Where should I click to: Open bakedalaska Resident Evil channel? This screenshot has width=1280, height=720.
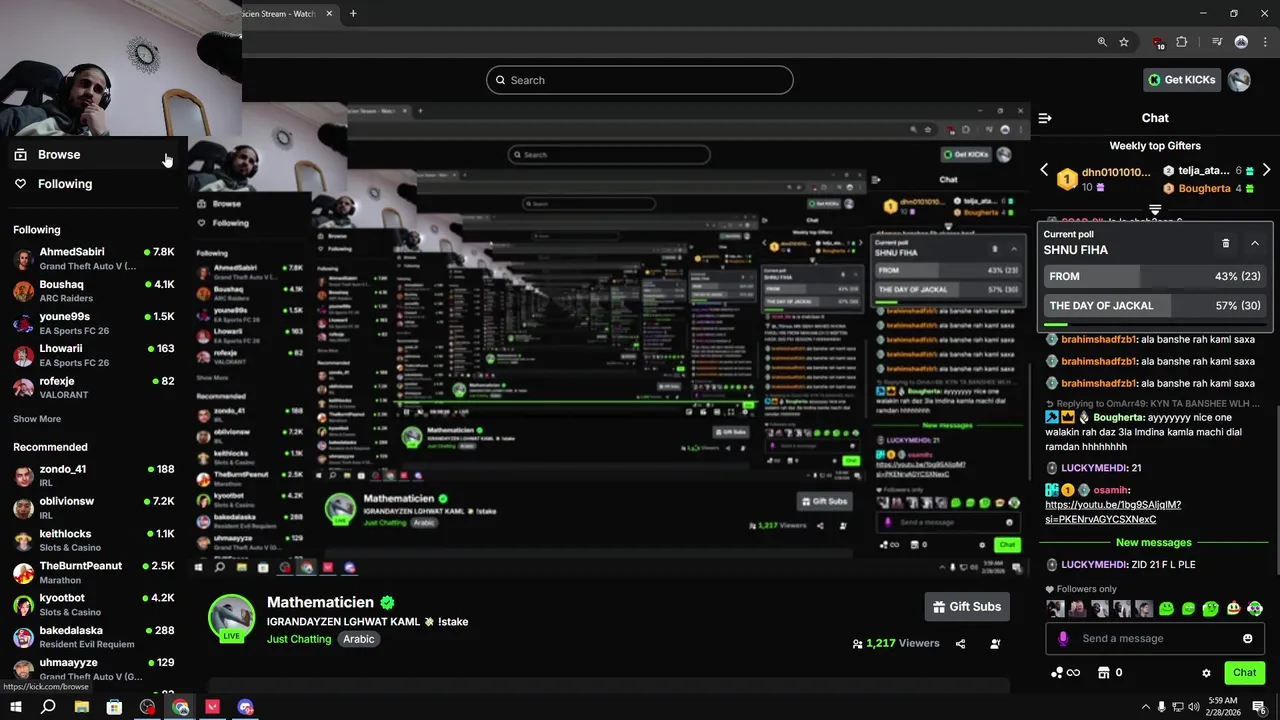[x=94, y=637]
